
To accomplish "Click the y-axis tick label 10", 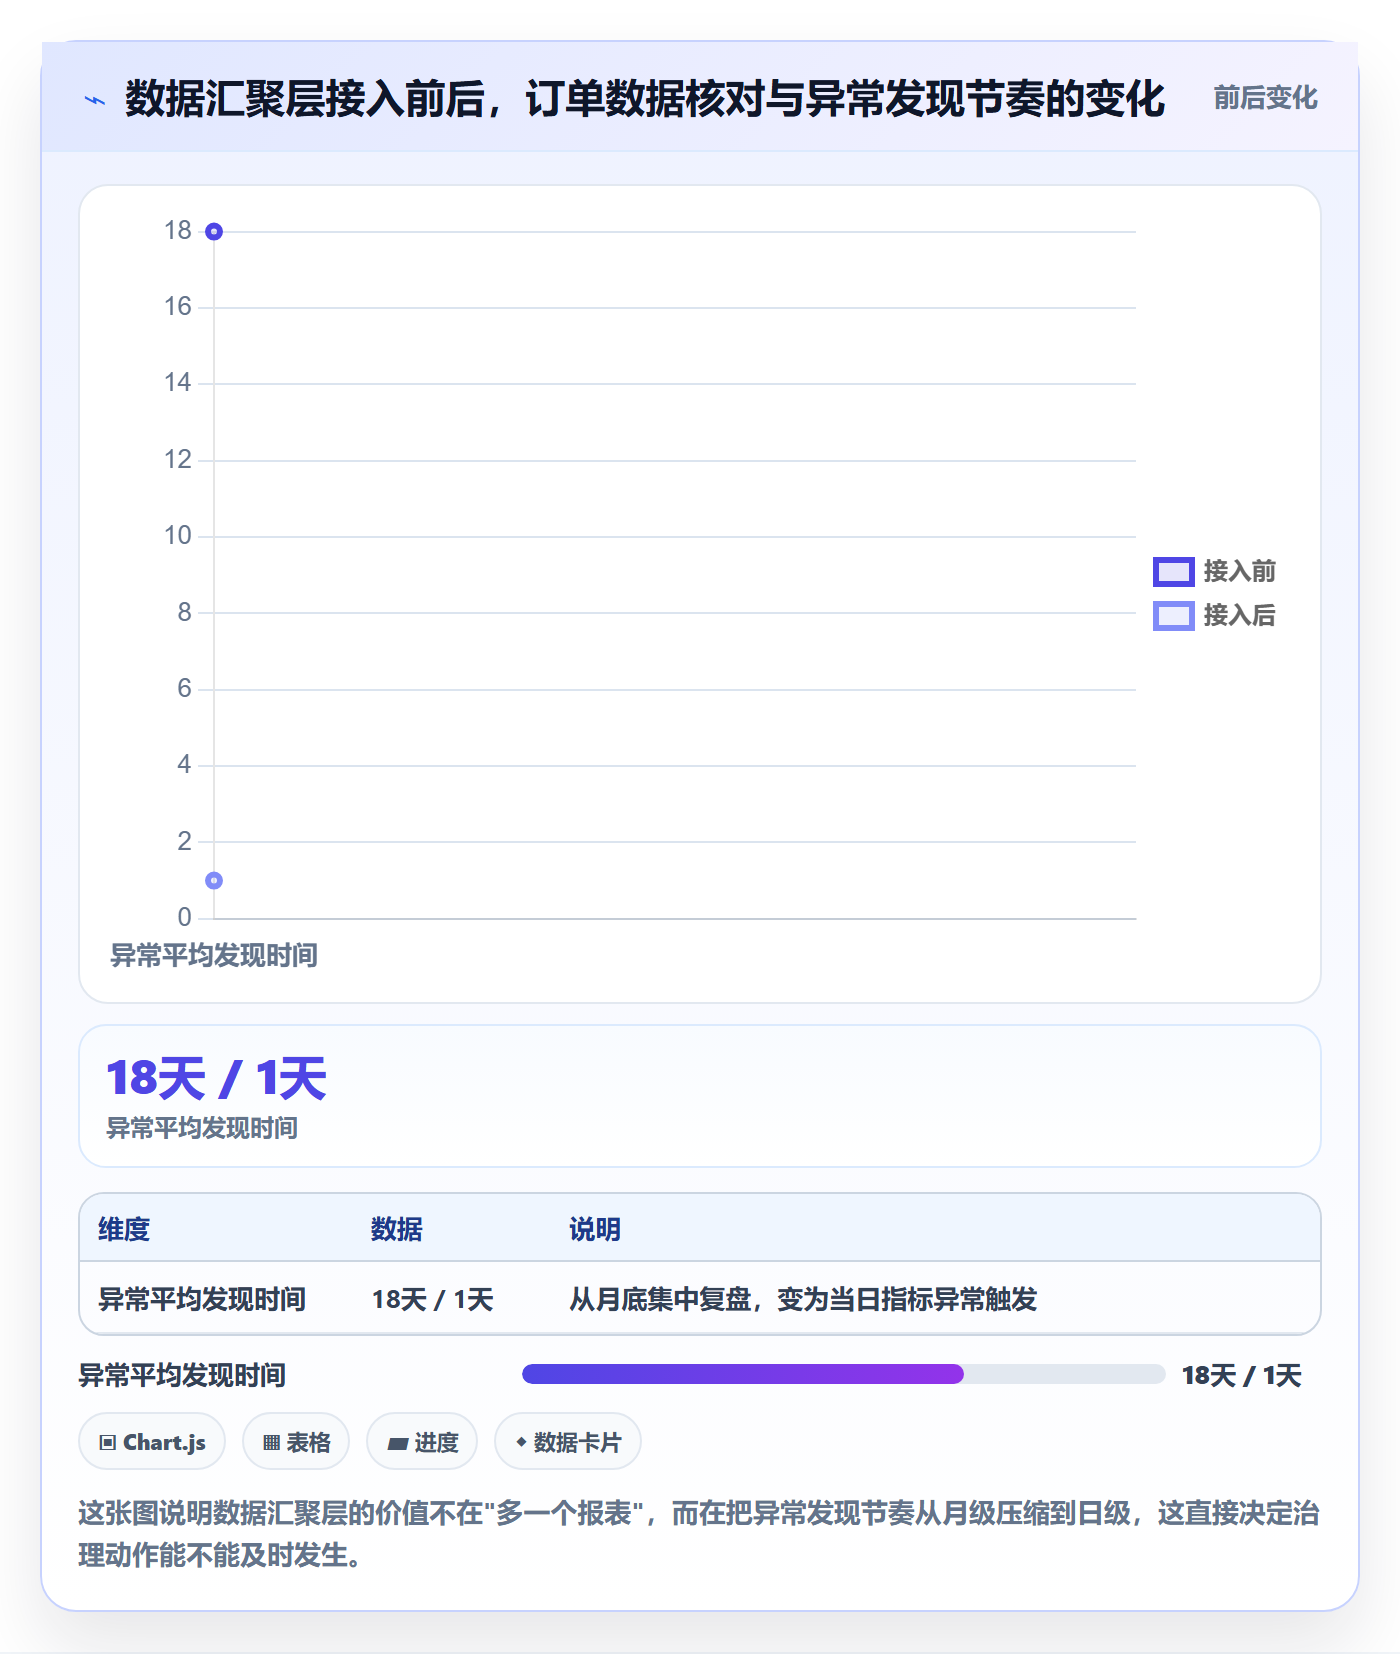I will click(x=178, y=536).
